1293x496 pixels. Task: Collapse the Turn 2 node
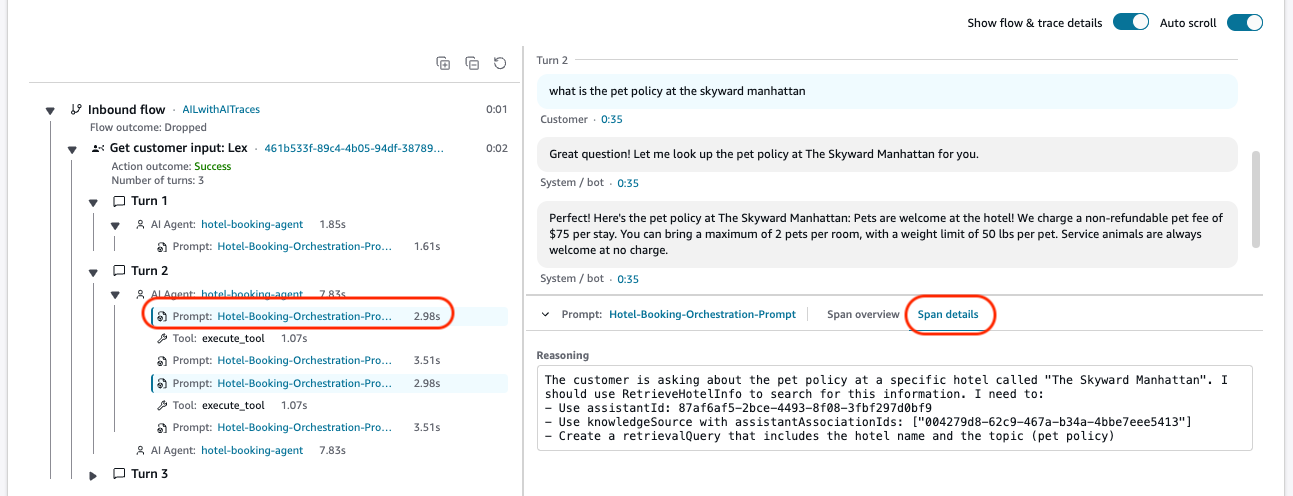[94, 272]
